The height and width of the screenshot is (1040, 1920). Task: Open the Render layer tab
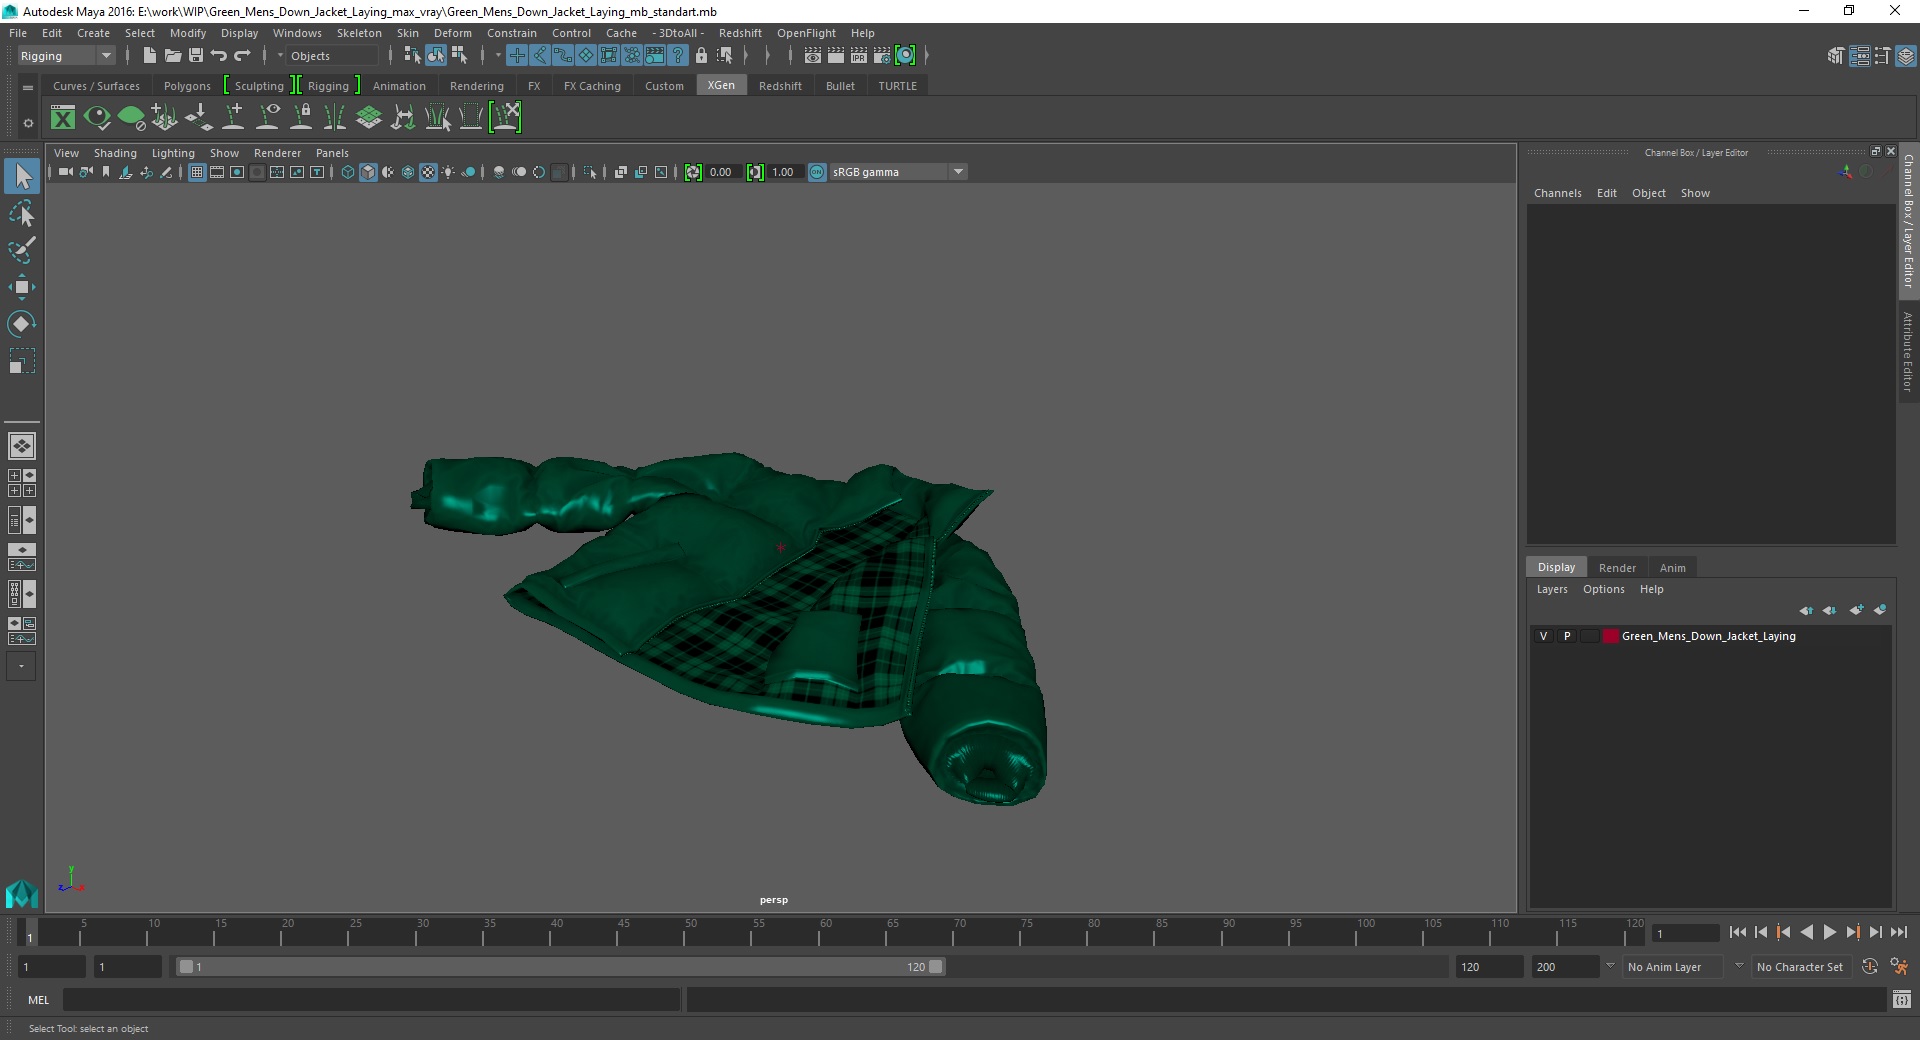pyautogui.click(x=1617, y=568)
